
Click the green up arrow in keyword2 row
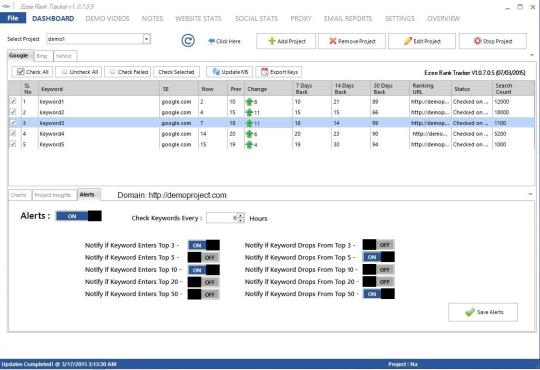coord(249,112)
